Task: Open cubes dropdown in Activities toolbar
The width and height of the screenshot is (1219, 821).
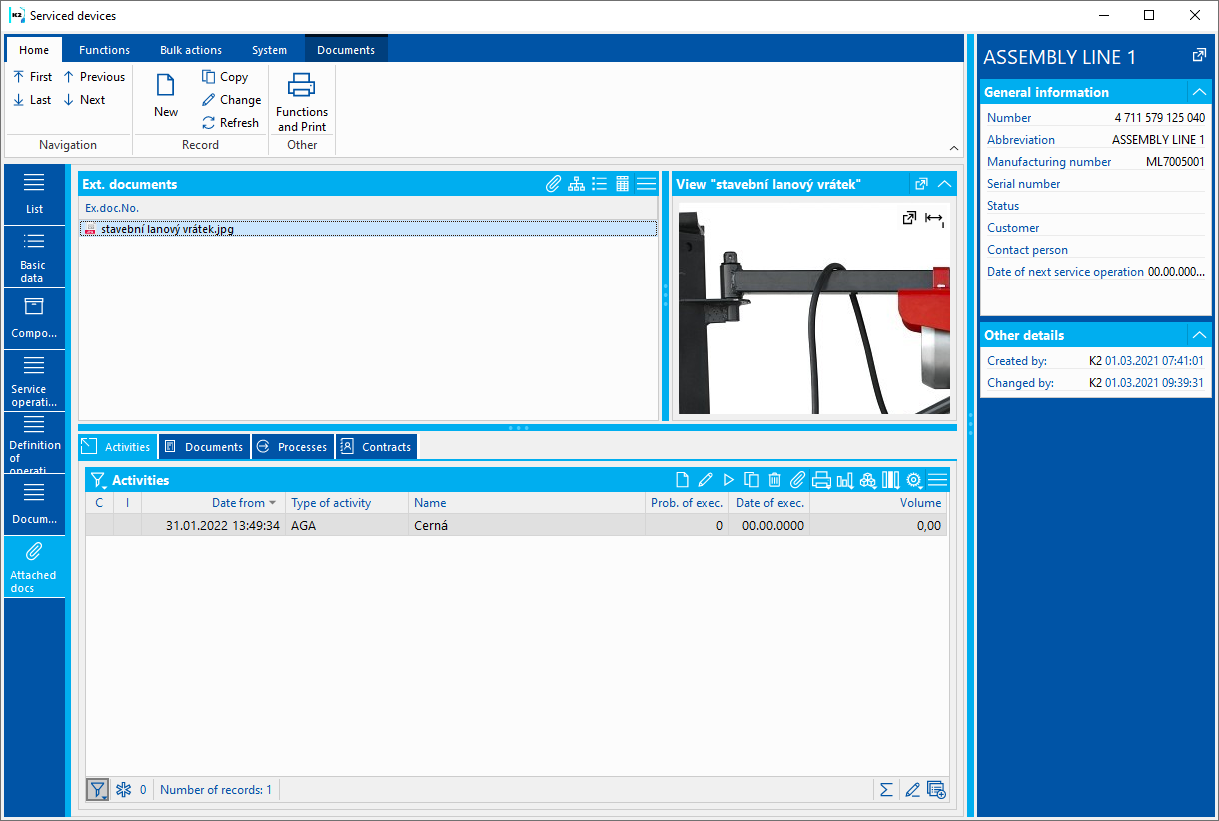Action: (868, 480)
